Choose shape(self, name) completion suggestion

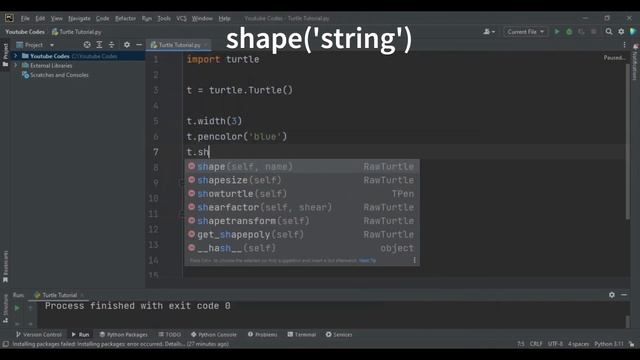tap(302, 167)
